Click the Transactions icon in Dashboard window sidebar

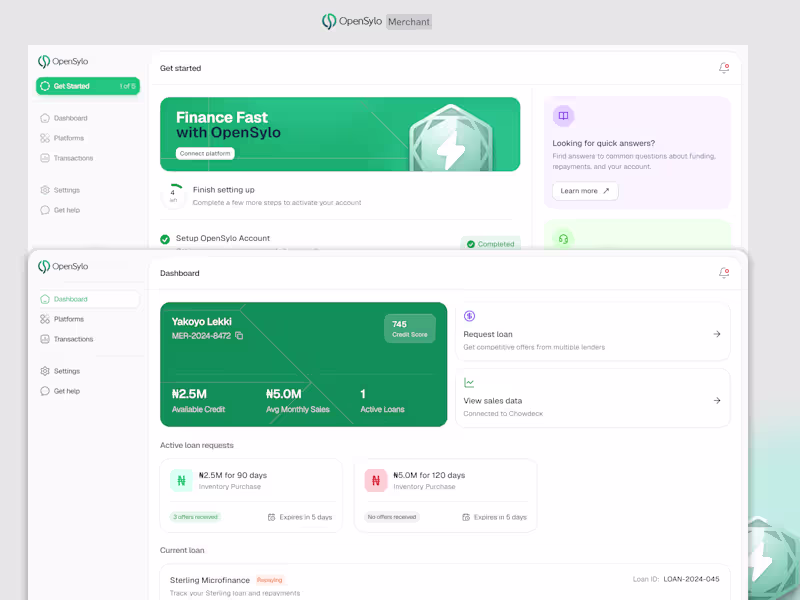[45, 339]
